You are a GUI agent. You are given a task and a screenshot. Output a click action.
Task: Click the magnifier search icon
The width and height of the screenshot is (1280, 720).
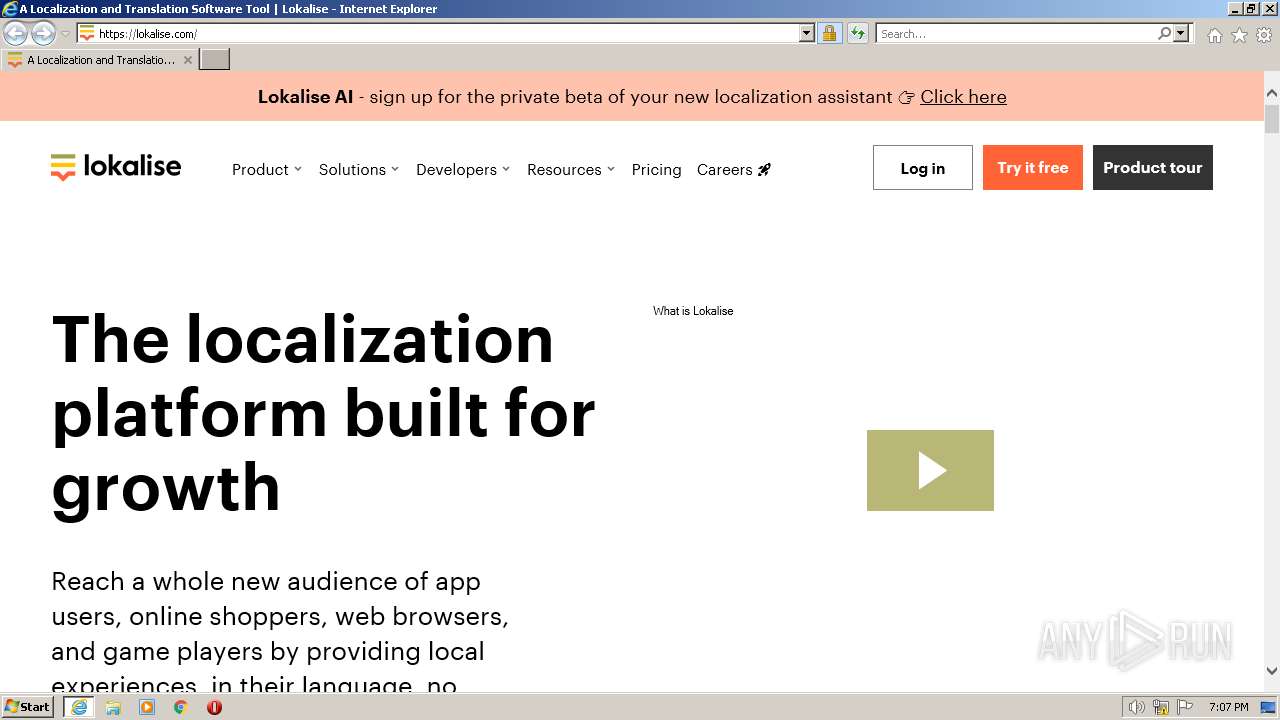1164,34
